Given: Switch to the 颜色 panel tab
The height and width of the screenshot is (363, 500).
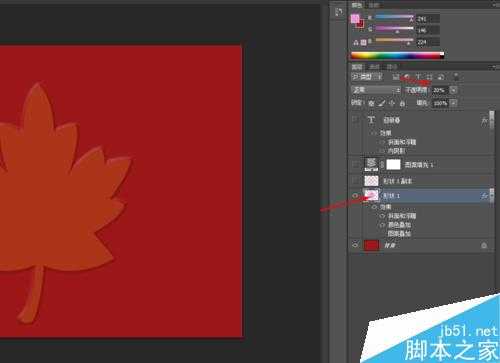Looking at the screenshot, I should [x=357, y=5].
